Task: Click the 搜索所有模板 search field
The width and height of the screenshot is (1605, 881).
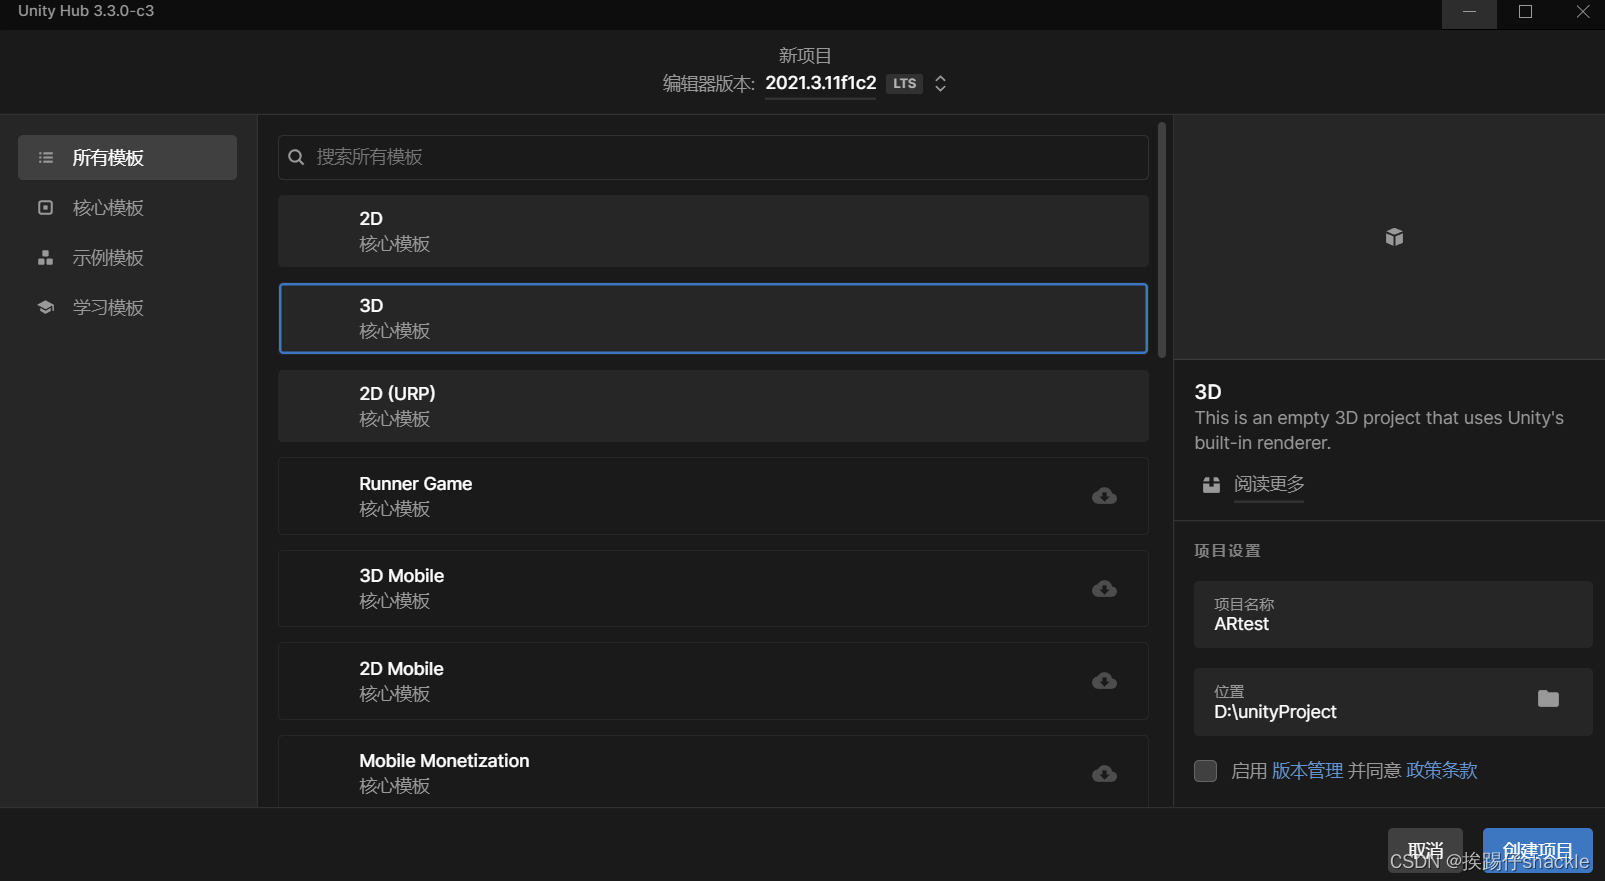Action: [x=713, y=157]
